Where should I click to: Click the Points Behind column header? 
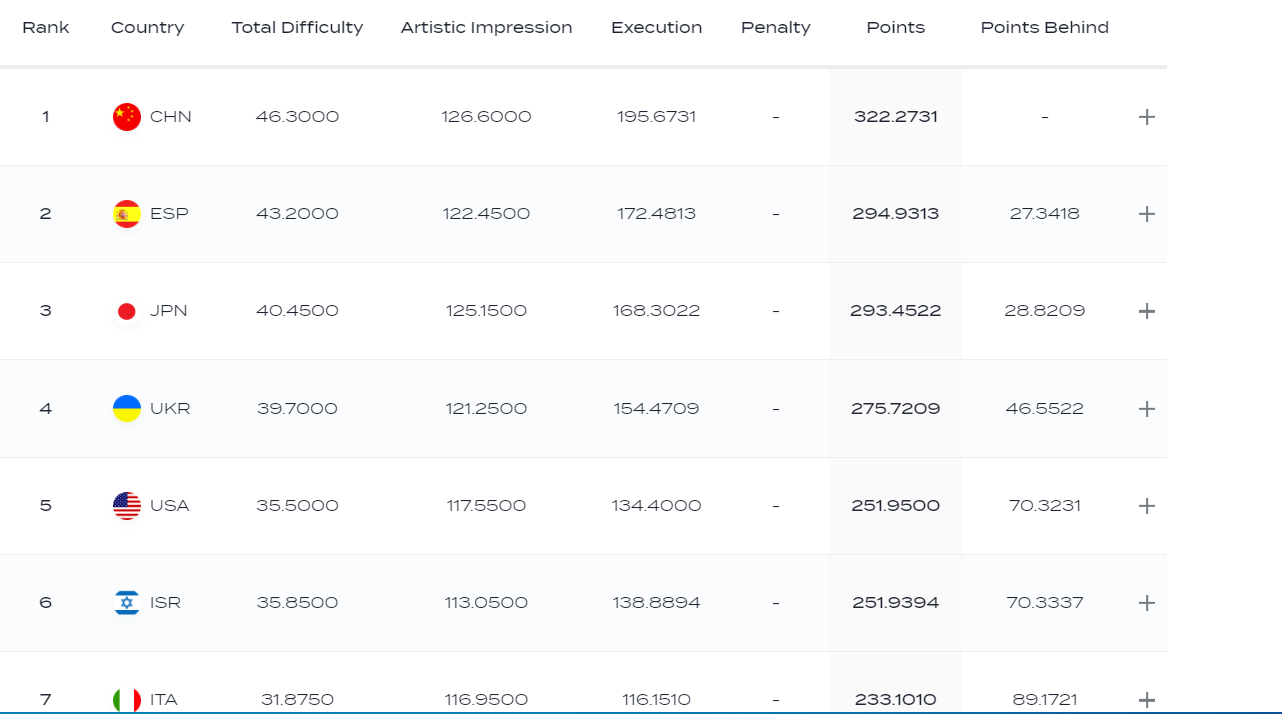click(x=1044, y=28)
